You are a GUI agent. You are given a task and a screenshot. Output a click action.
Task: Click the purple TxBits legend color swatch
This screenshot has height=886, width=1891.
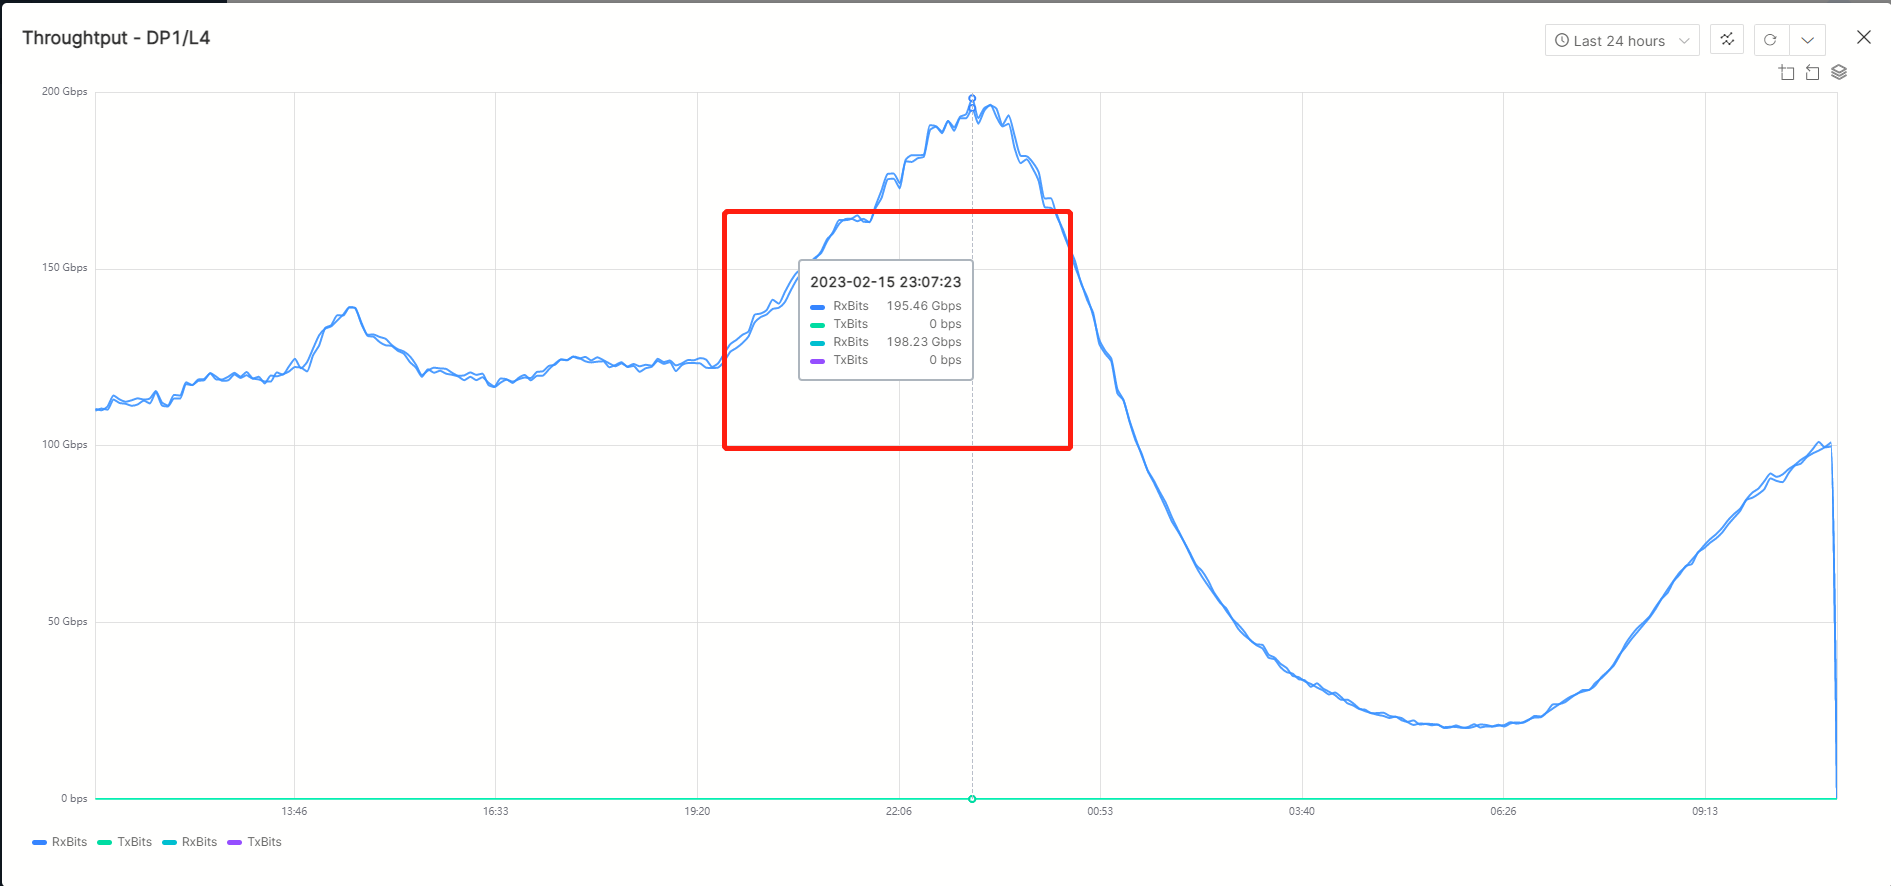pos(235,842)
